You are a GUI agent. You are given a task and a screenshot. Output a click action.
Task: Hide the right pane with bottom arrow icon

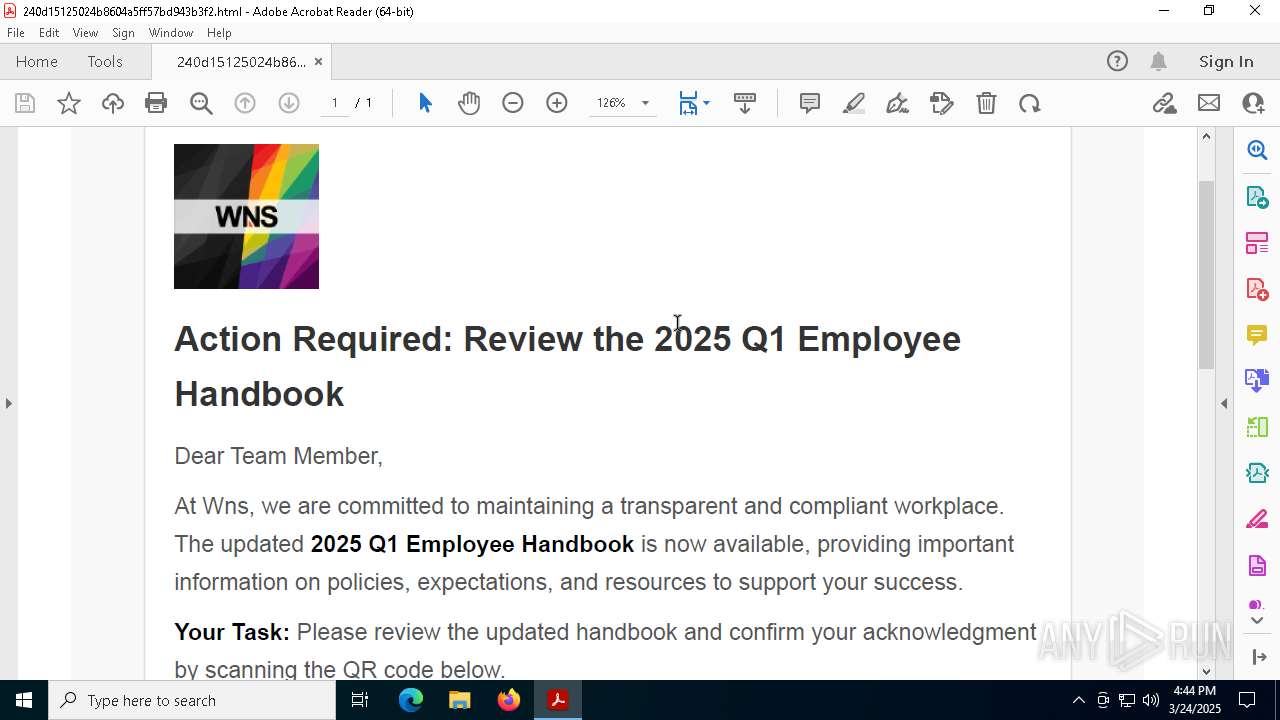pyautogui.click(x=1257, y=657)
